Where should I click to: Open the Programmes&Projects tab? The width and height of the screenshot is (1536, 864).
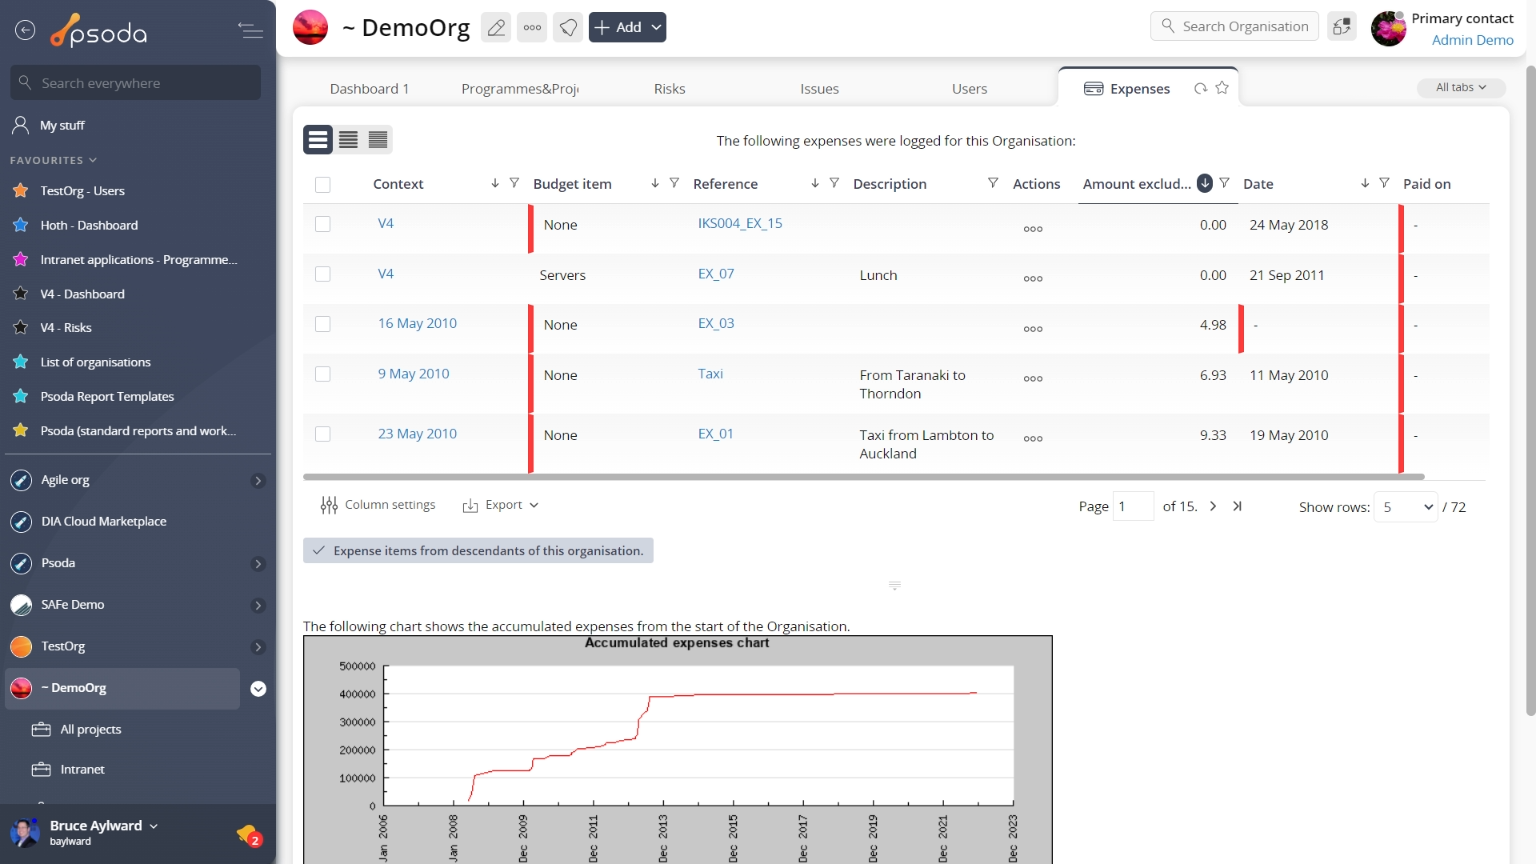[520, 89]
